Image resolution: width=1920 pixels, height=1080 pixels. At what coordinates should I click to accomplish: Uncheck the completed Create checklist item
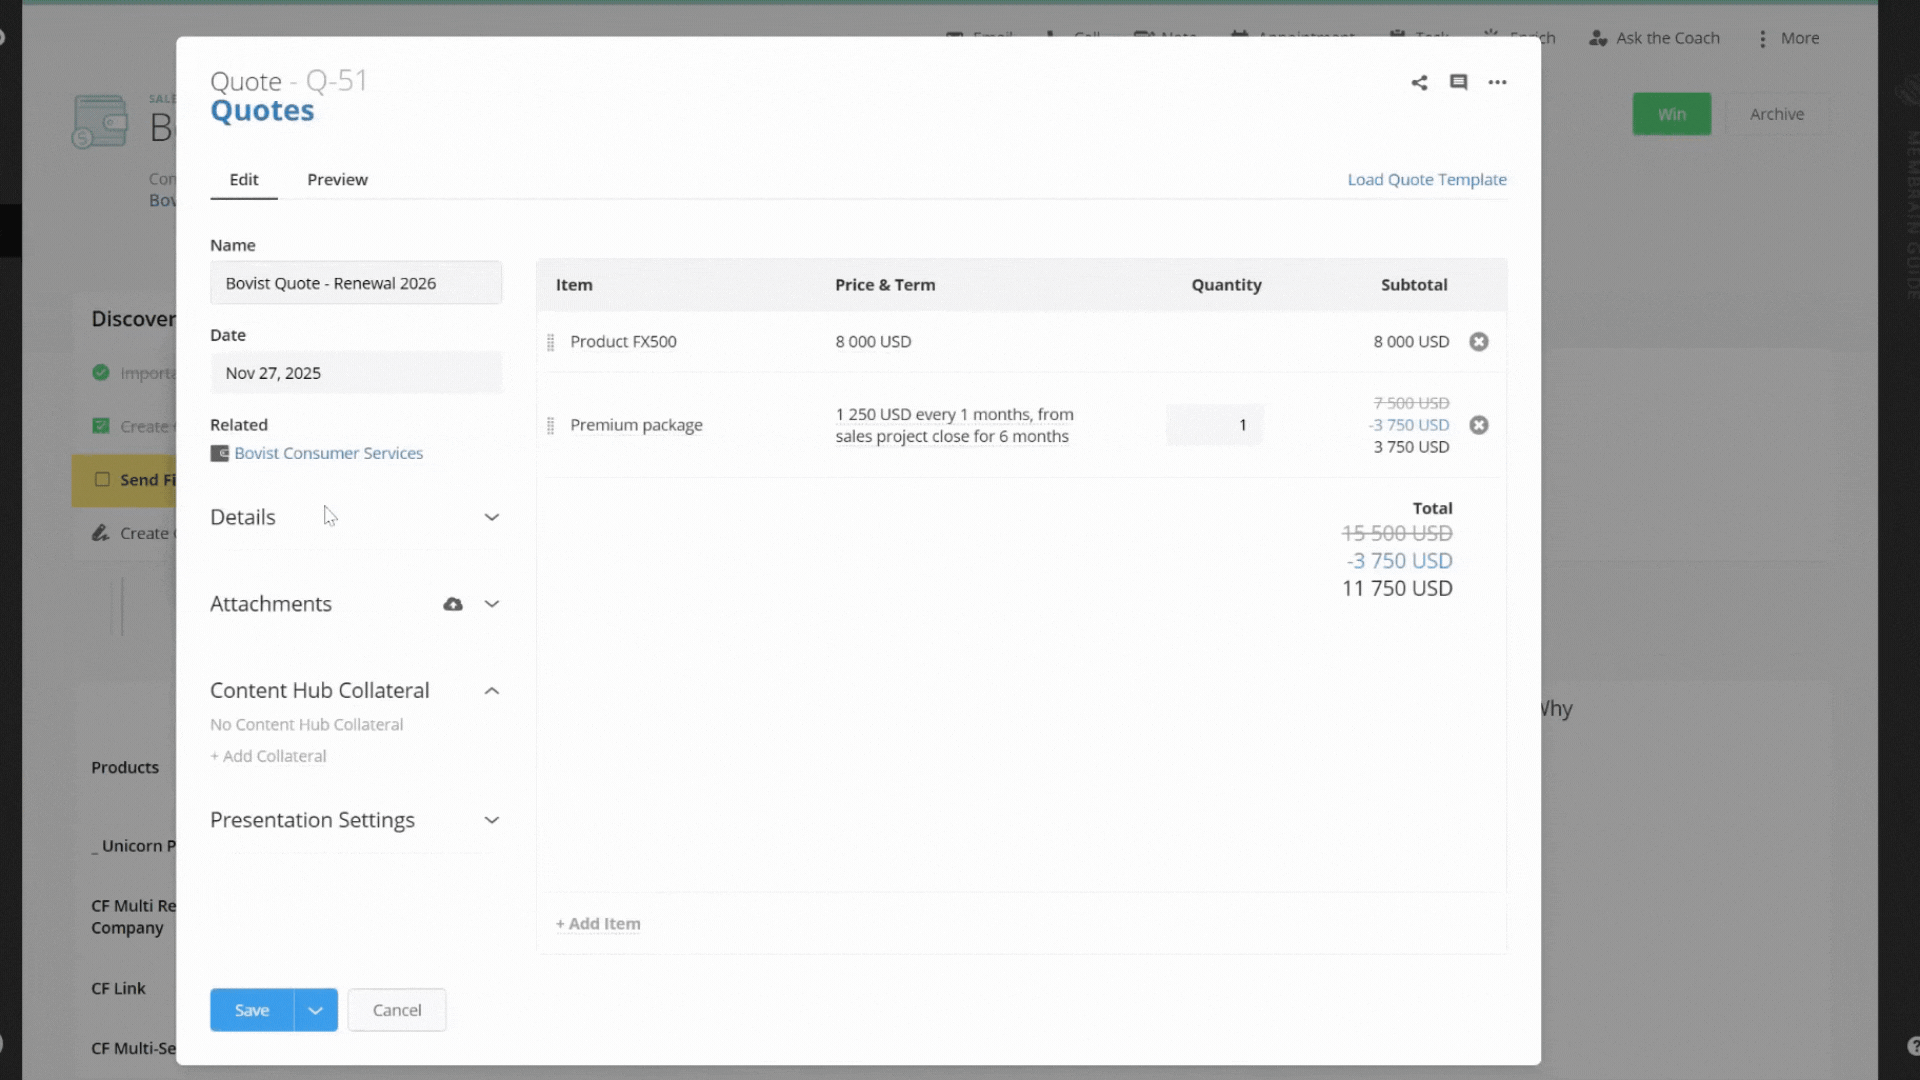[100, 425]
